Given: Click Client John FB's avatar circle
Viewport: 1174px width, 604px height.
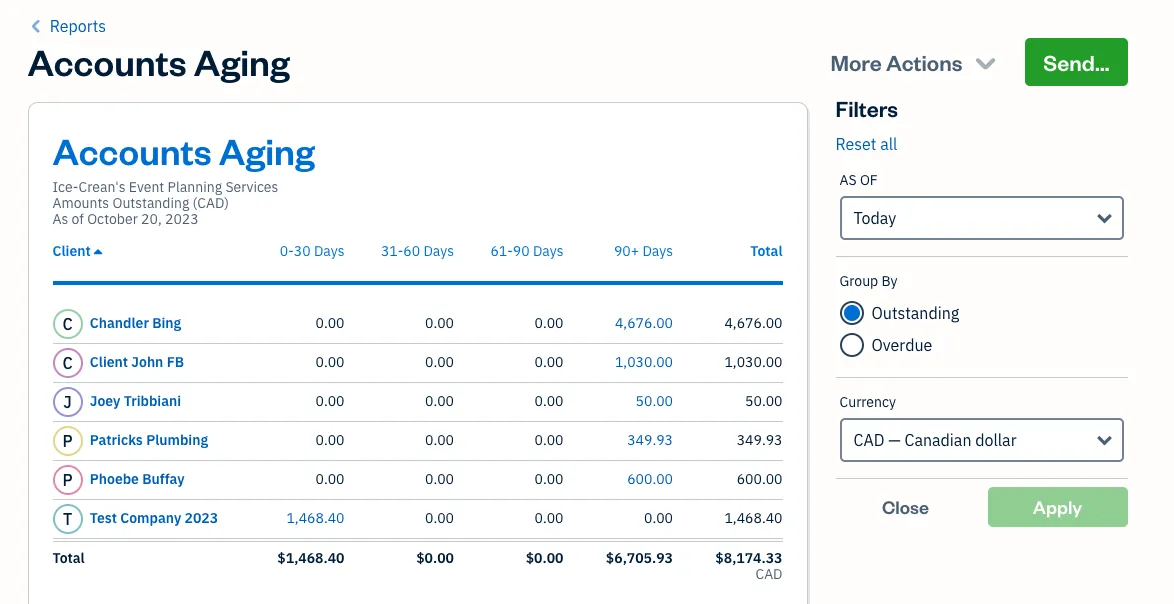Looking at the screenshot, I should (x=67, y=363).
